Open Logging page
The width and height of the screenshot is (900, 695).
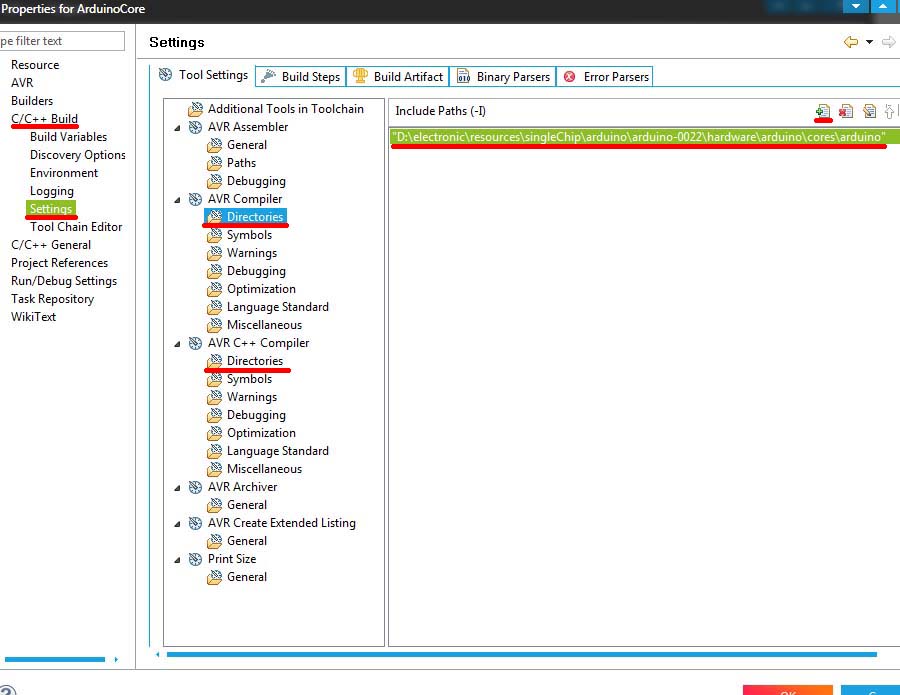tap(52, 191)
